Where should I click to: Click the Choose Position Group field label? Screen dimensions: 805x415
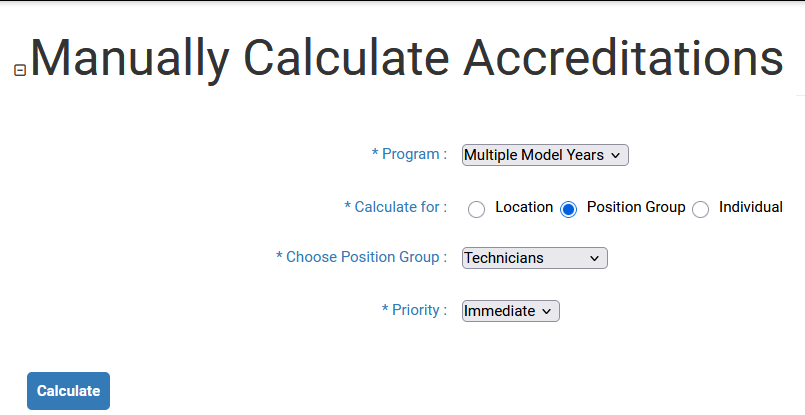(366, 257)
